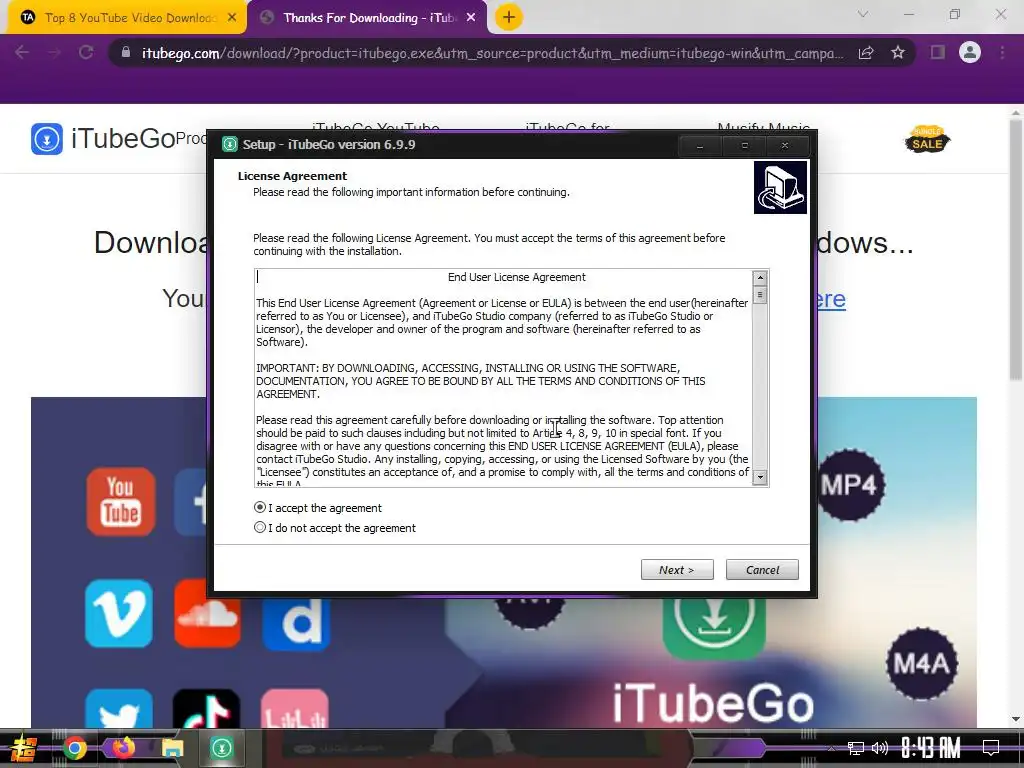Click the MP4 format badge
Viewport: 1024px width, 768px height.
click(849, 485)
